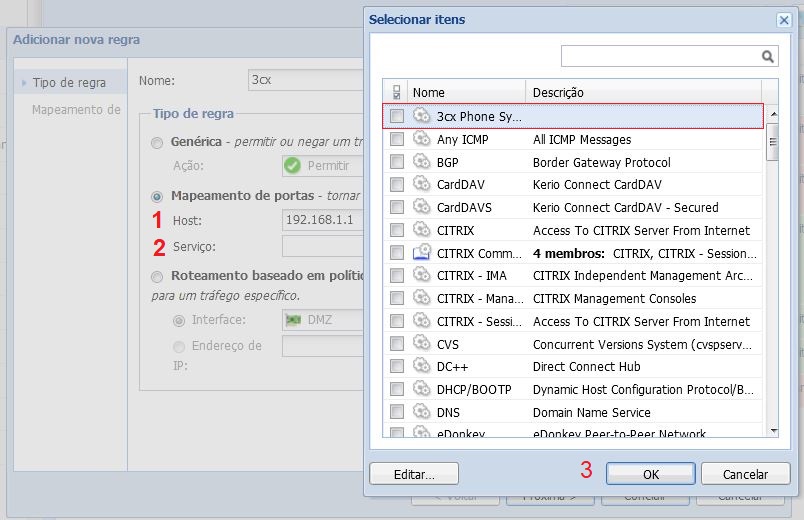Check the DNS checkbox
The width and height of the screenshot is (804, 520).
[x=396, y=412]
